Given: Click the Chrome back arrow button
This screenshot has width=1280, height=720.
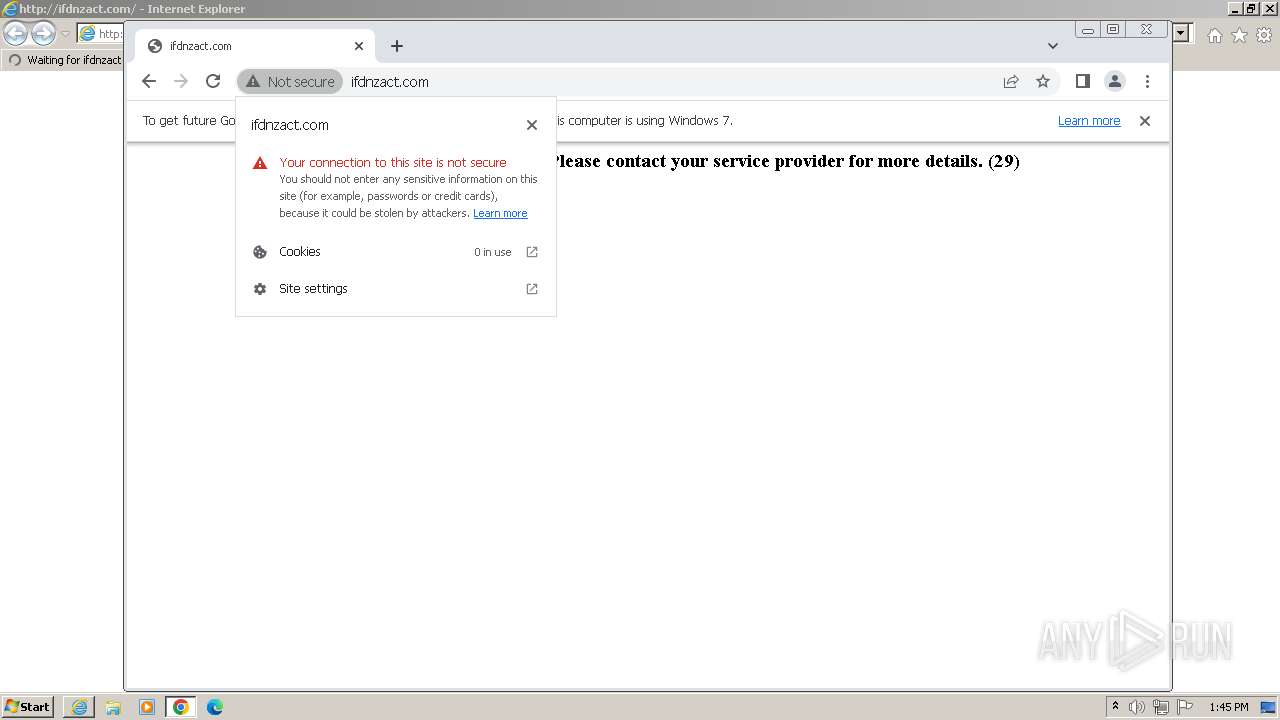Looking at the screenshot, I should [x=149, y=81].
